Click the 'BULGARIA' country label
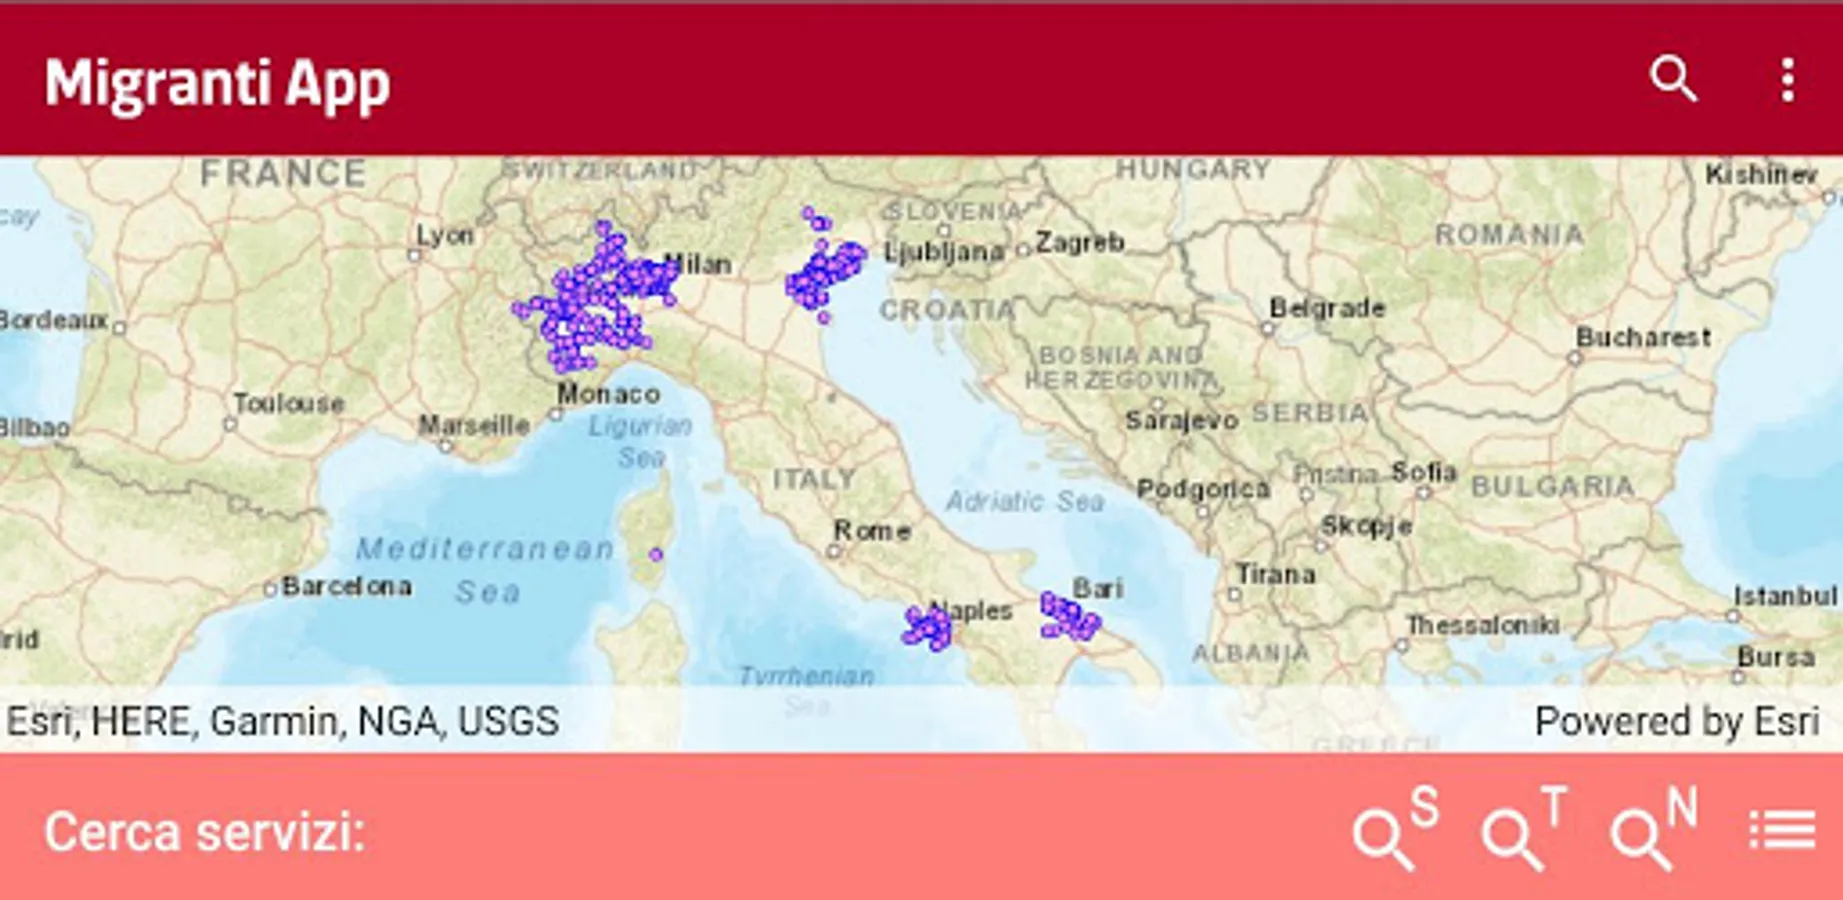This screenshot has height=900, width=1843. tap(1552, 487)
